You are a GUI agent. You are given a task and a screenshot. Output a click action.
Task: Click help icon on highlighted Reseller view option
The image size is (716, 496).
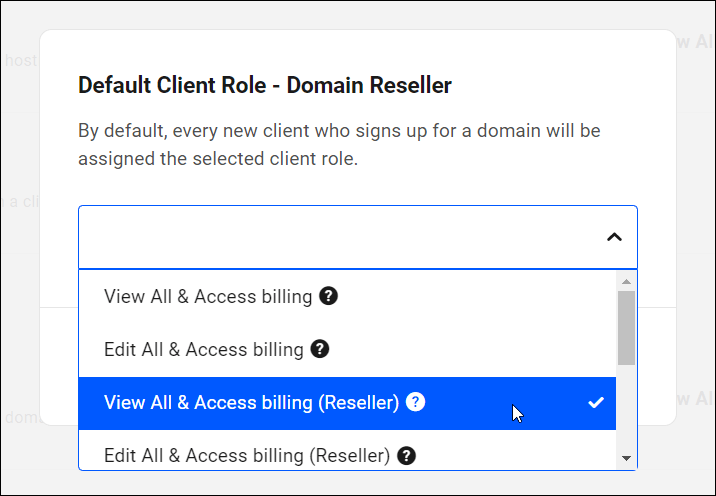416,402
